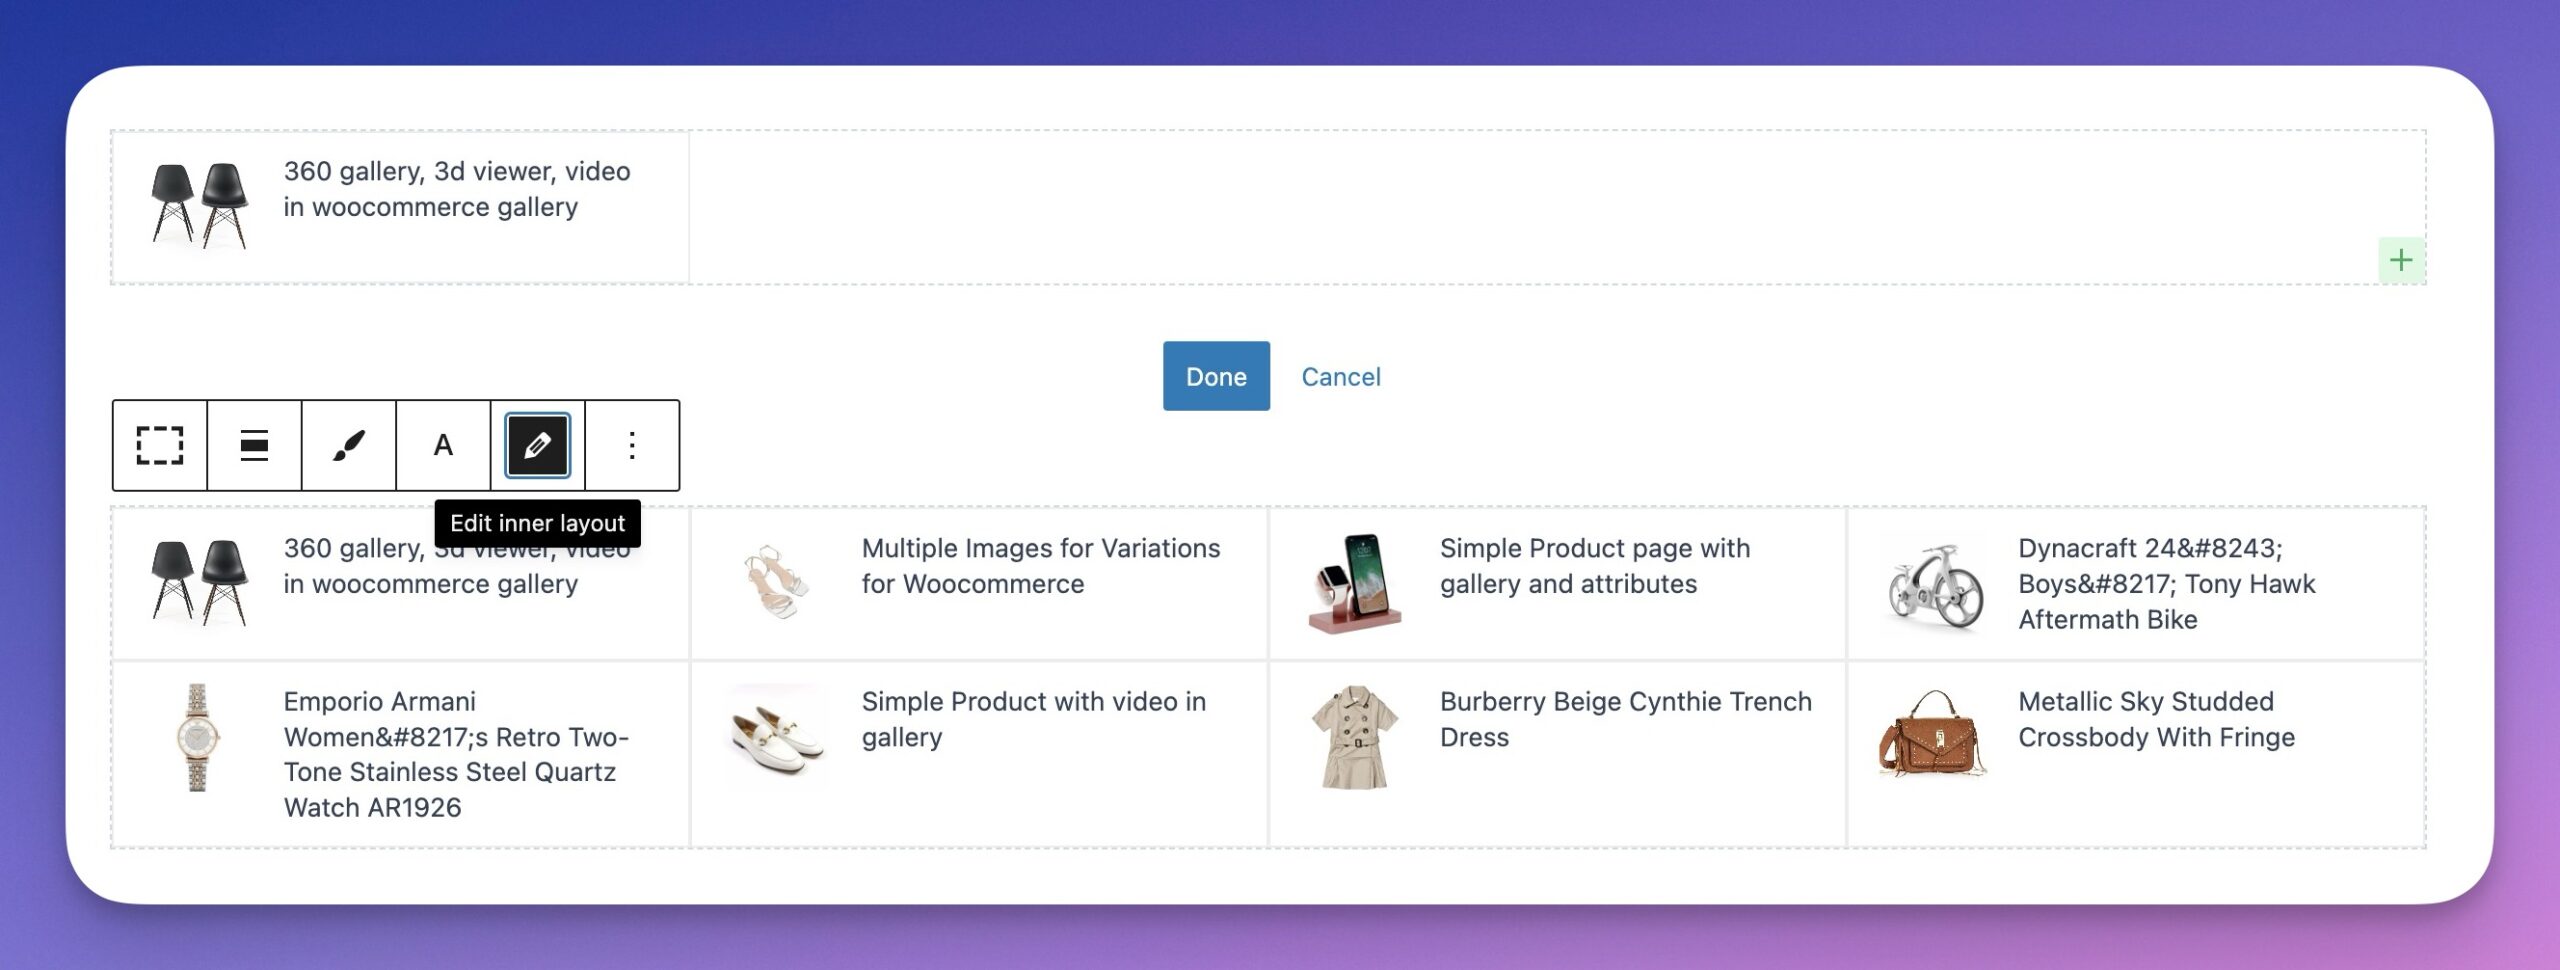
Task: Select the brush styles icon
Action: 348,445
